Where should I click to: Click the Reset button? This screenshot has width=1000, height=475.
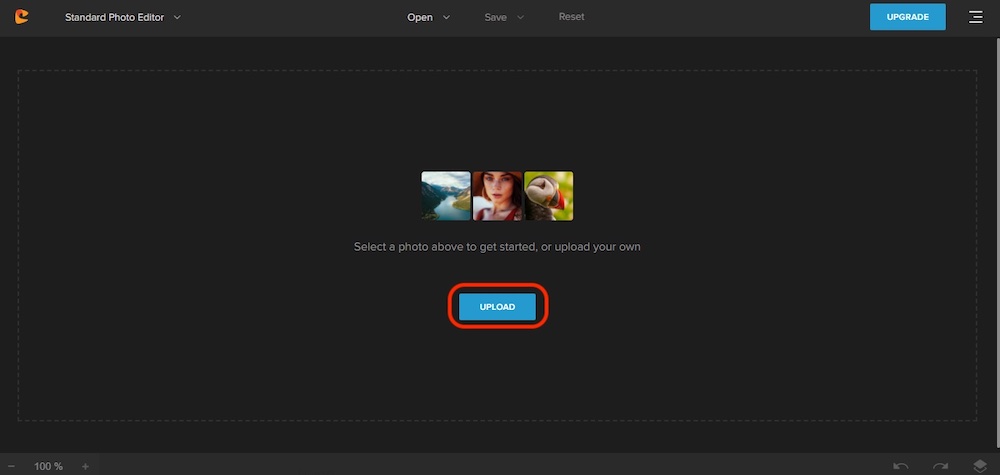pos(571,17)
